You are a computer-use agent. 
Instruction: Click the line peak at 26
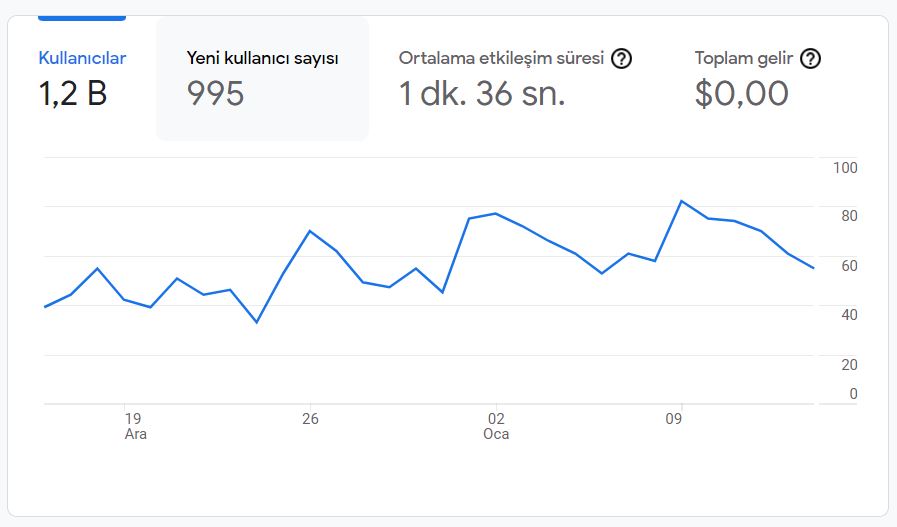pyautogui.click(x=309, y=231)
